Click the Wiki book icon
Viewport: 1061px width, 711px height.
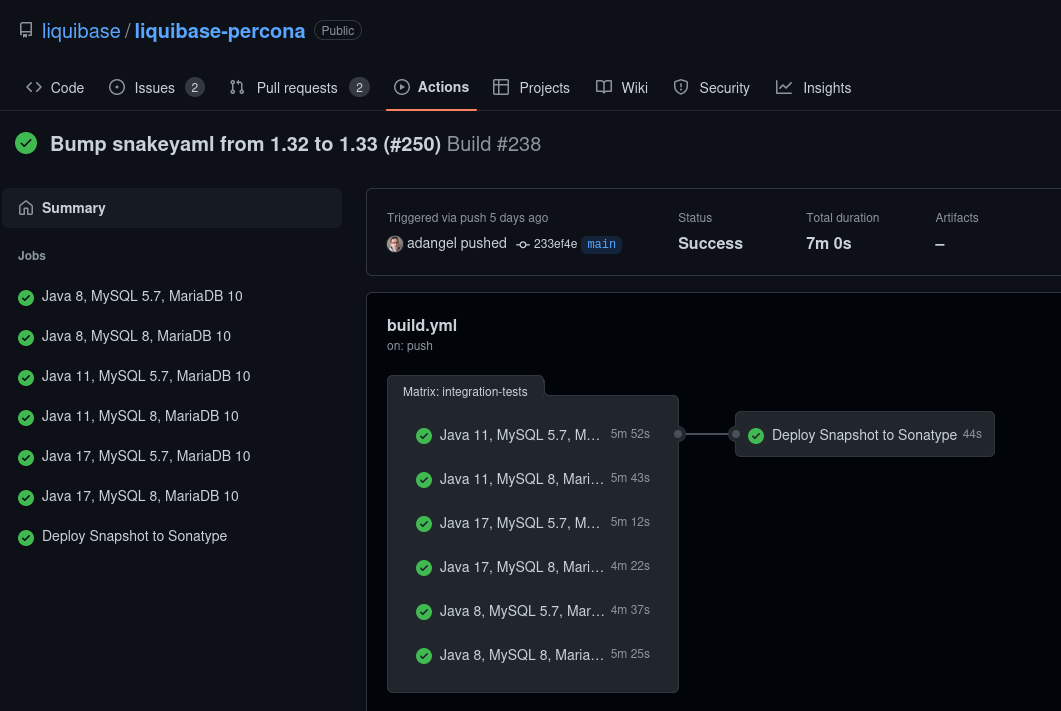[x=604, y=87]
